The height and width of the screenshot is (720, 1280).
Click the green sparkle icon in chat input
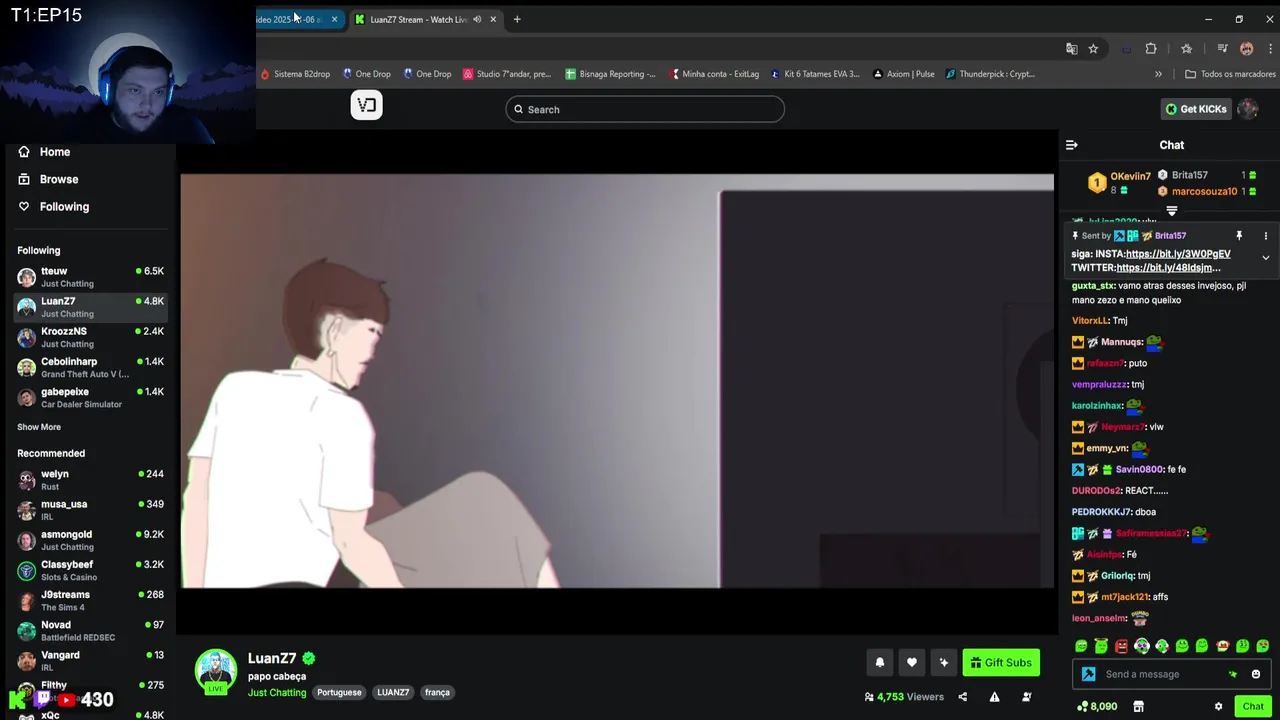coord(1233,674)
